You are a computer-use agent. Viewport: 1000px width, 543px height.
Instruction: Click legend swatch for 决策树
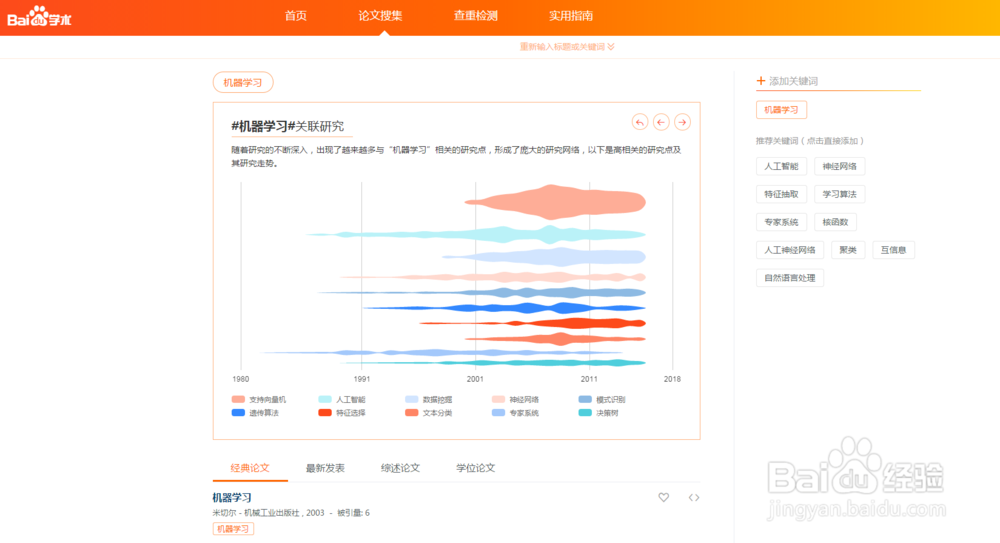coord(585,413)
